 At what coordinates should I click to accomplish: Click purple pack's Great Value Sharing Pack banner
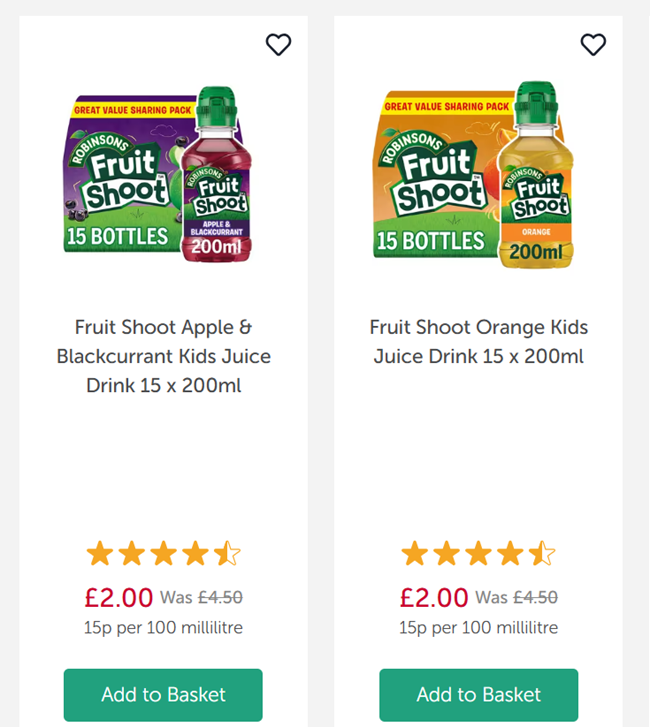pos(127,103)
